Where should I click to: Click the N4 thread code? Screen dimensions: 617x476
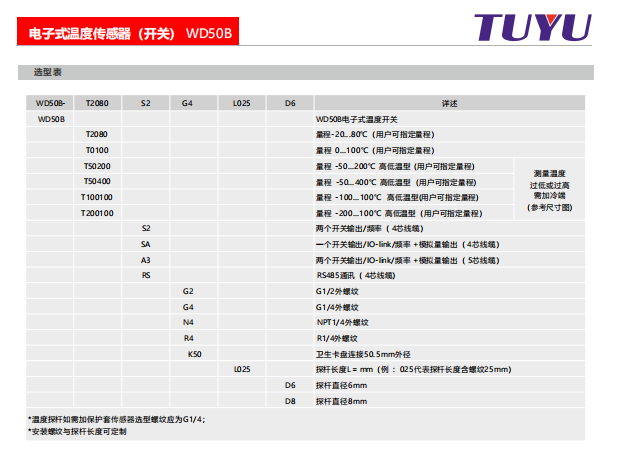[x=187, y=322]
